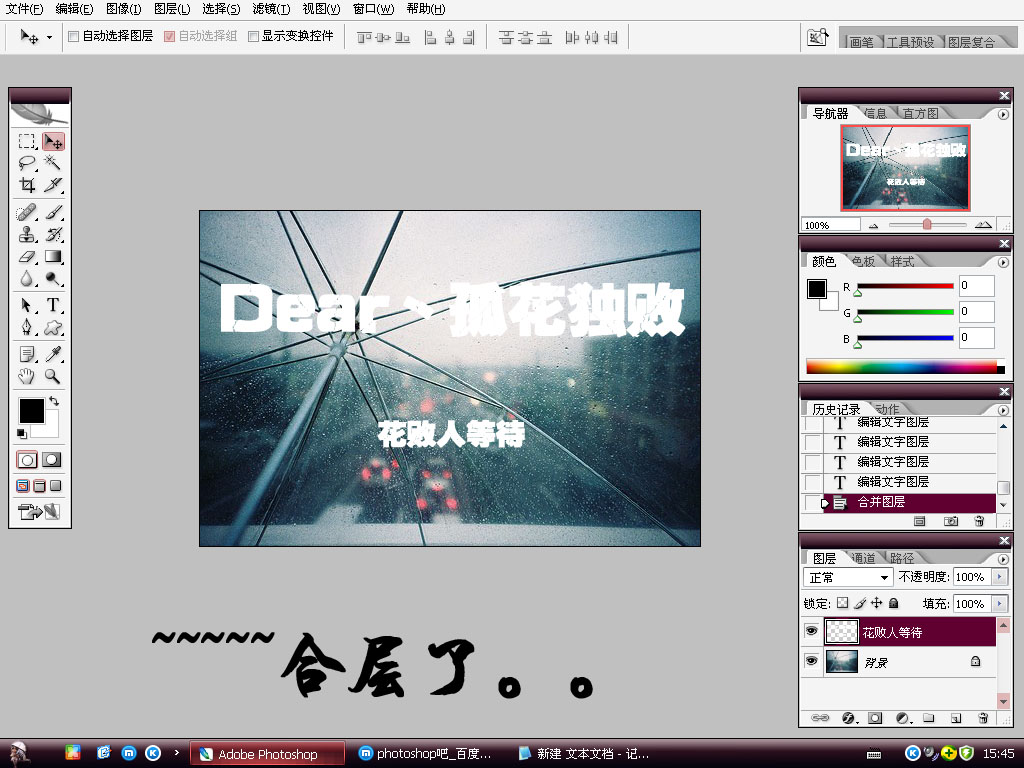Click the foreground color swatch in toolbox
The width and height of the screenshot is (1024, 768).
[x=31, y=410]
